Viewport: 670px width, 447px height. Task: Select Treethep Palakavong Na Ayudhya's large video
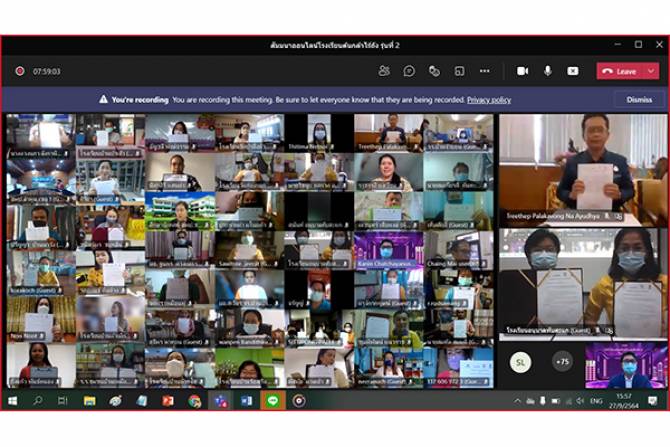(x=583, y=168)
